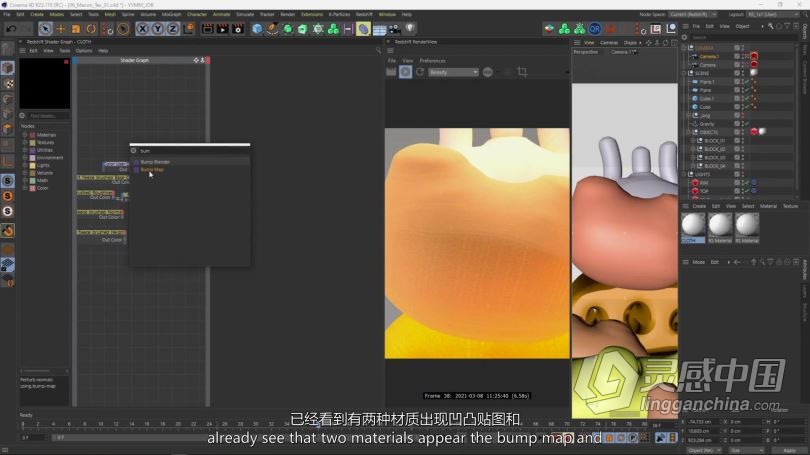Toggle the X axis lock
Viewport: 810px width, 455px height.
142,29
